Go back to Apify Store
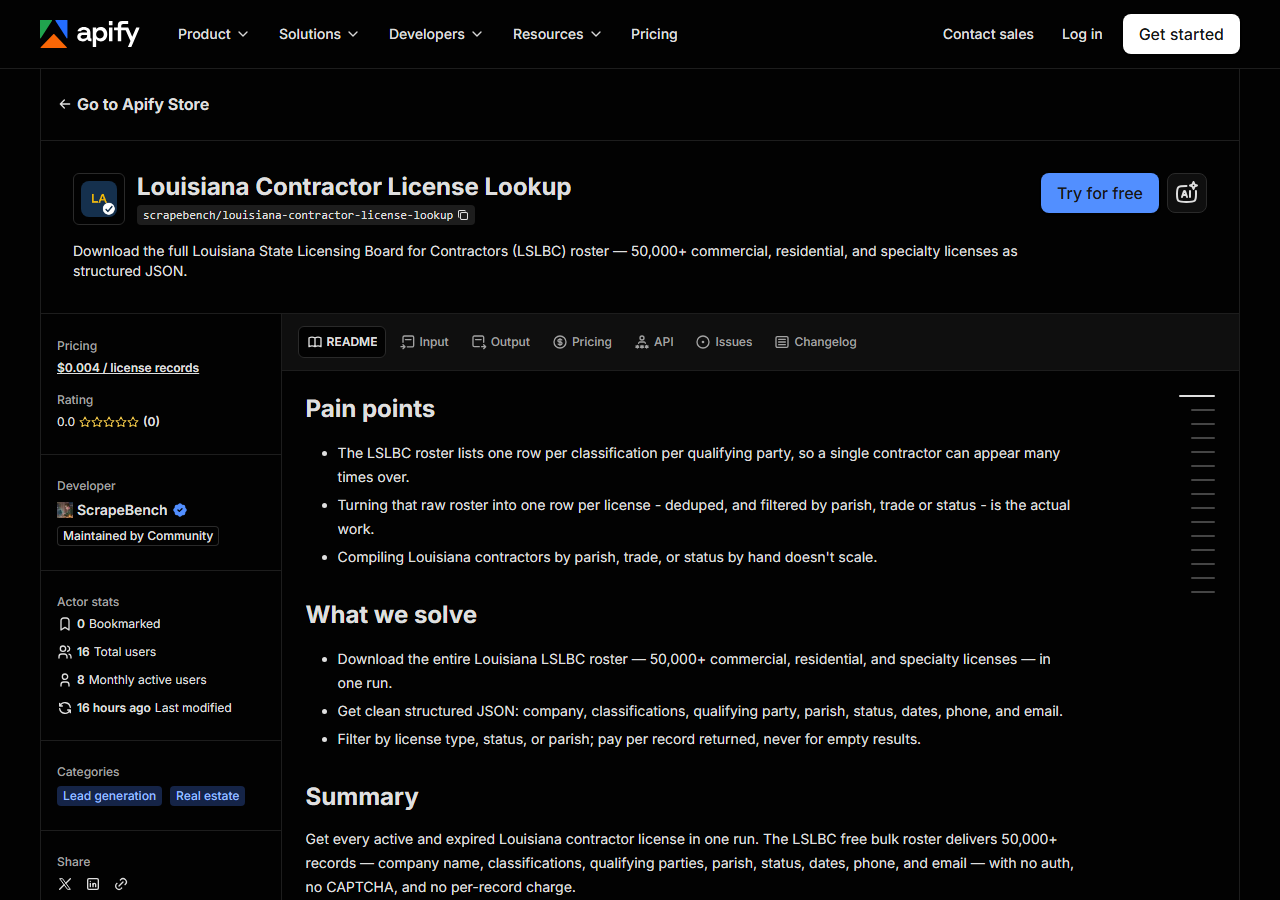Viewport: 1280px width, 900px height. pos(133,104)
